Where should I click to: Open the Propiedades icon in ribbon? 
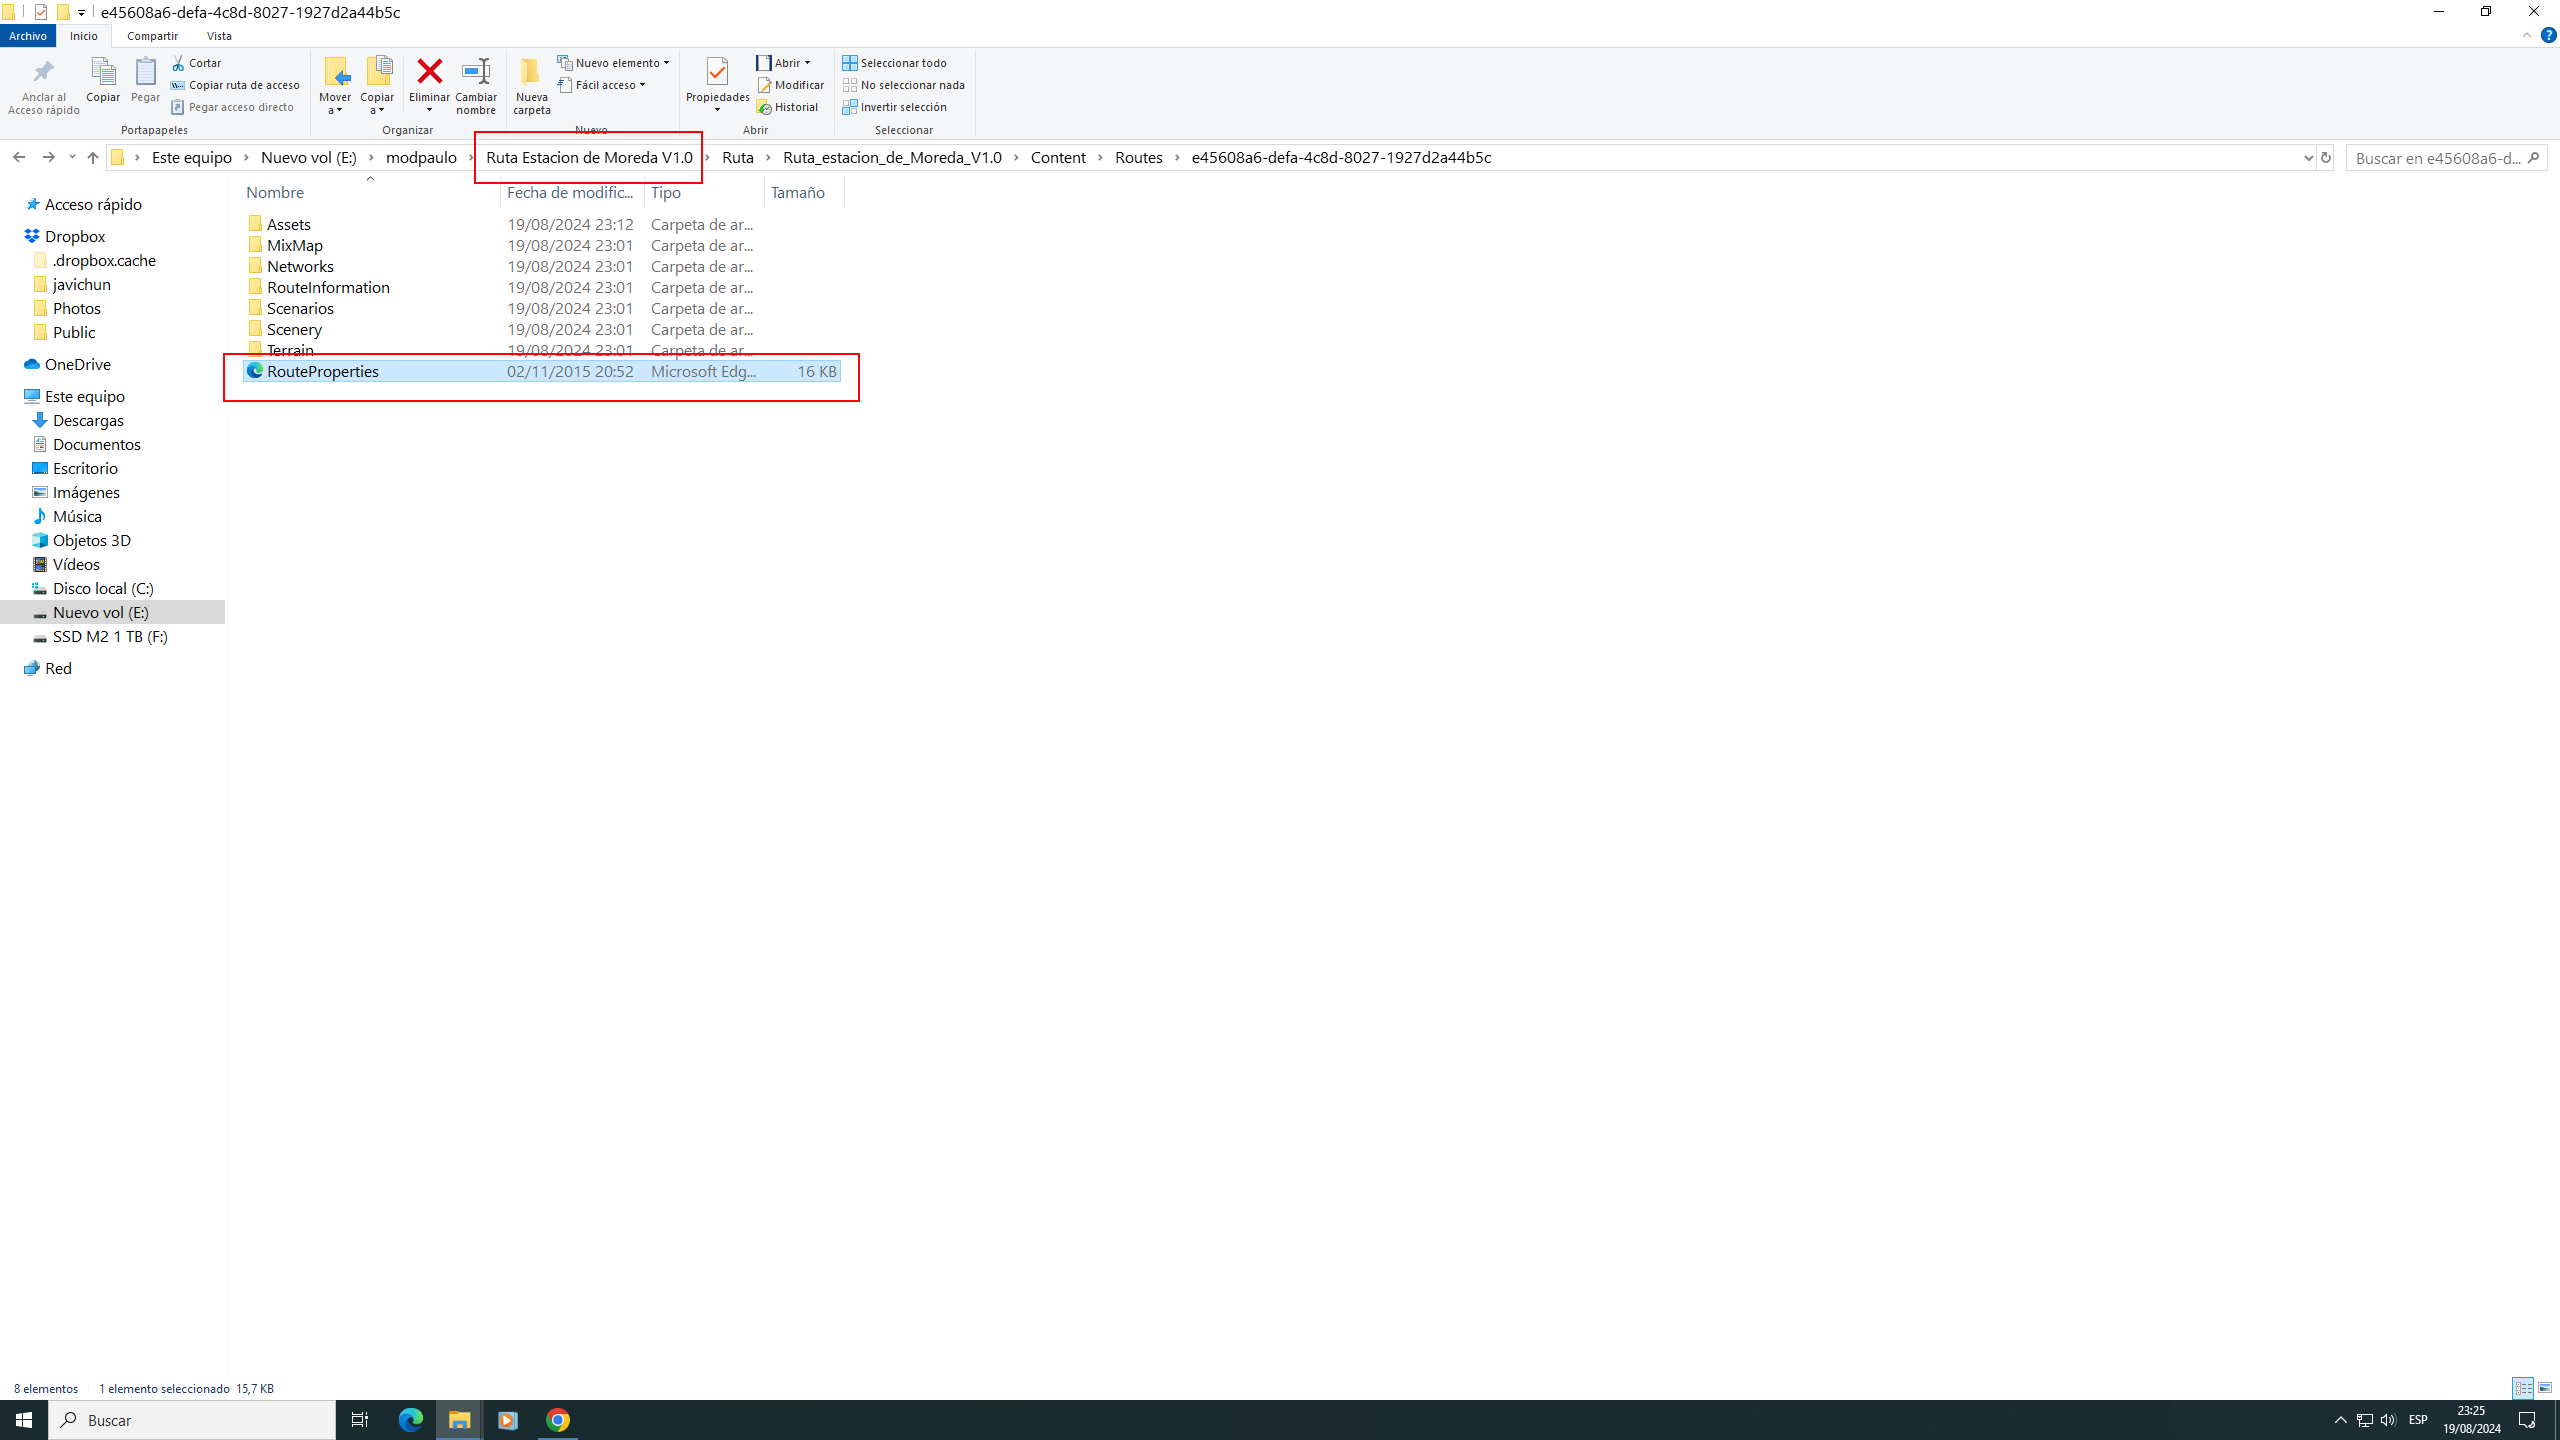click(717, 72)
